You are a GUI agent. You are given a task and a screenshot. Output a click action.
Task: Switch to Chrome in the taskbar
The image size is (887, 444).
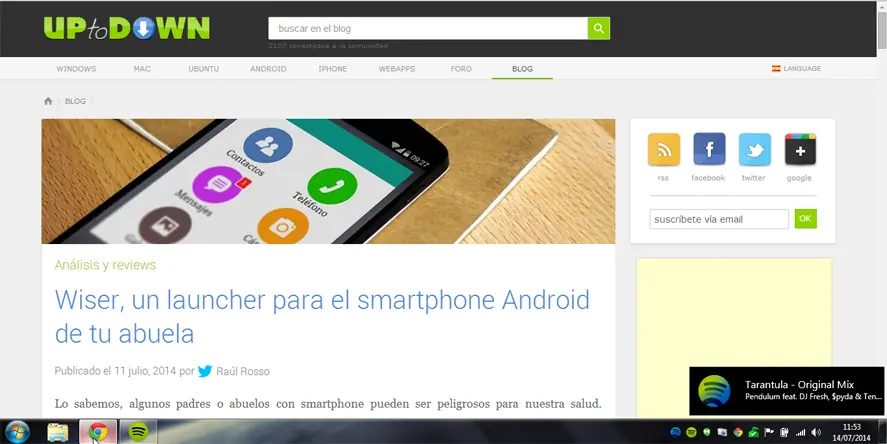tap(98, 432)
